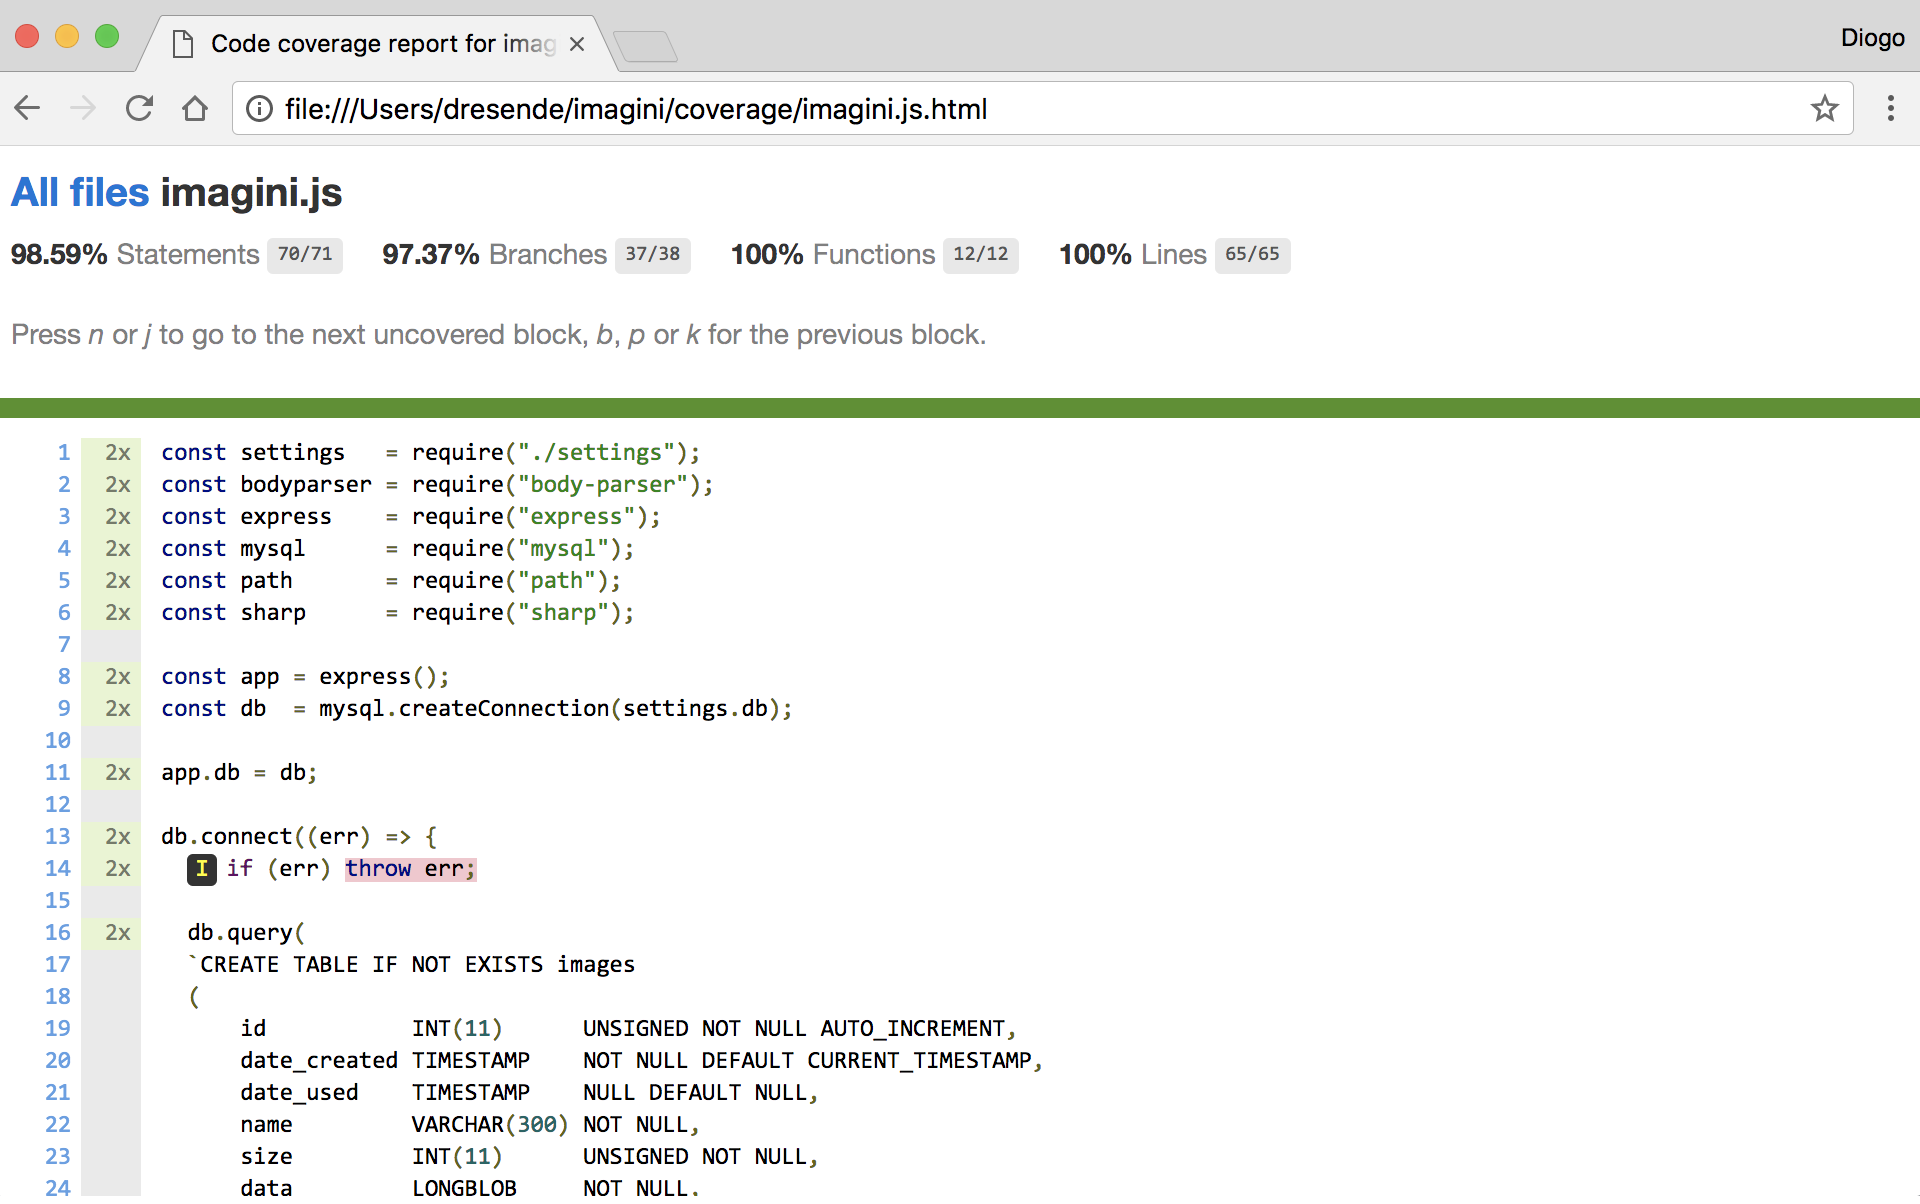Click line number 1 link

point(64,453)
